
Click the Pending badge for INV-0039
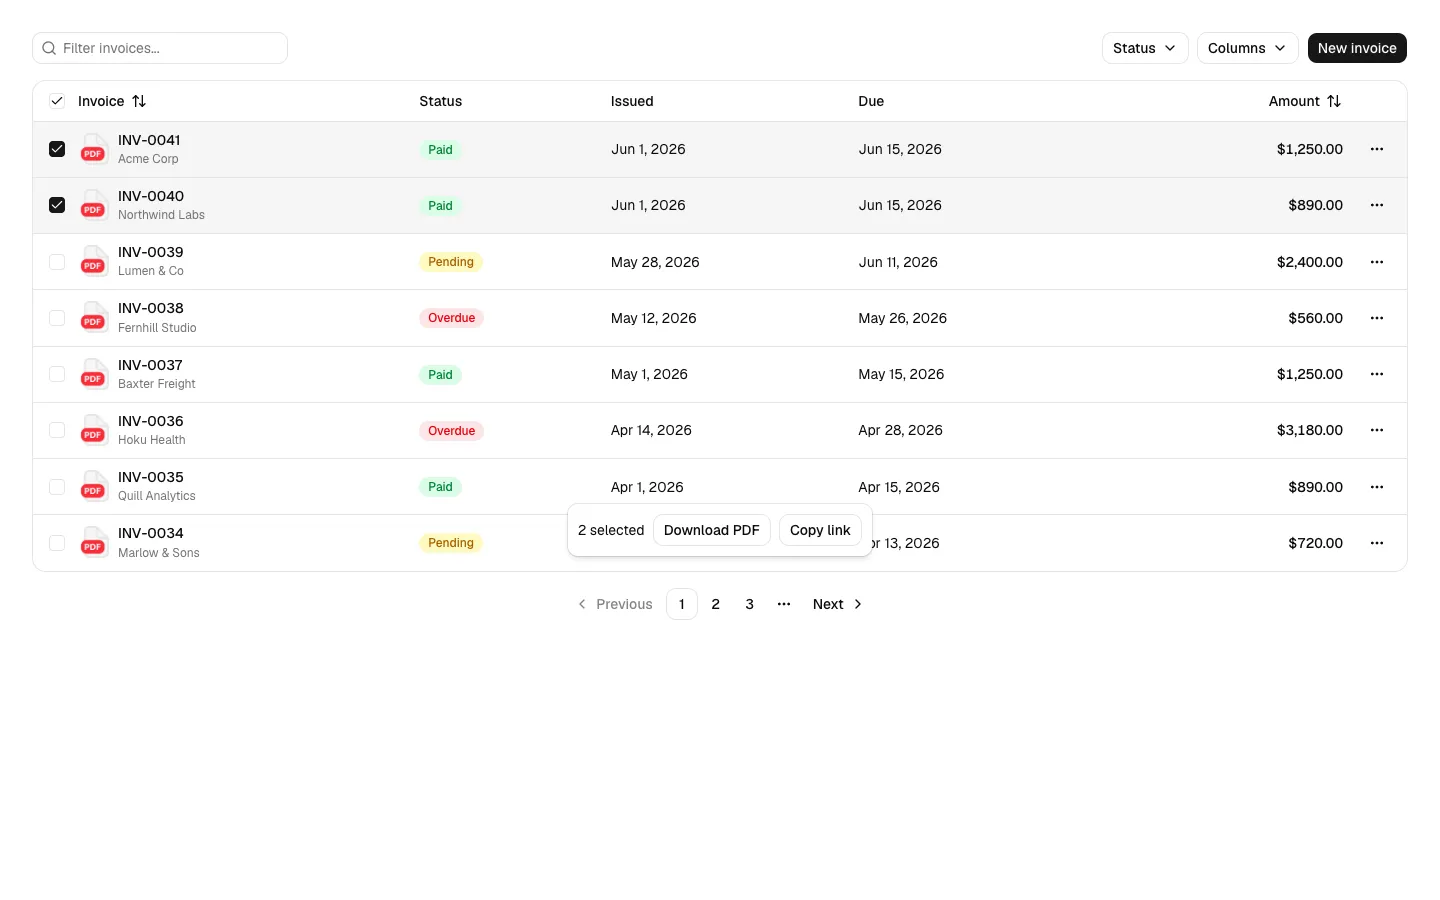(451, 262)
